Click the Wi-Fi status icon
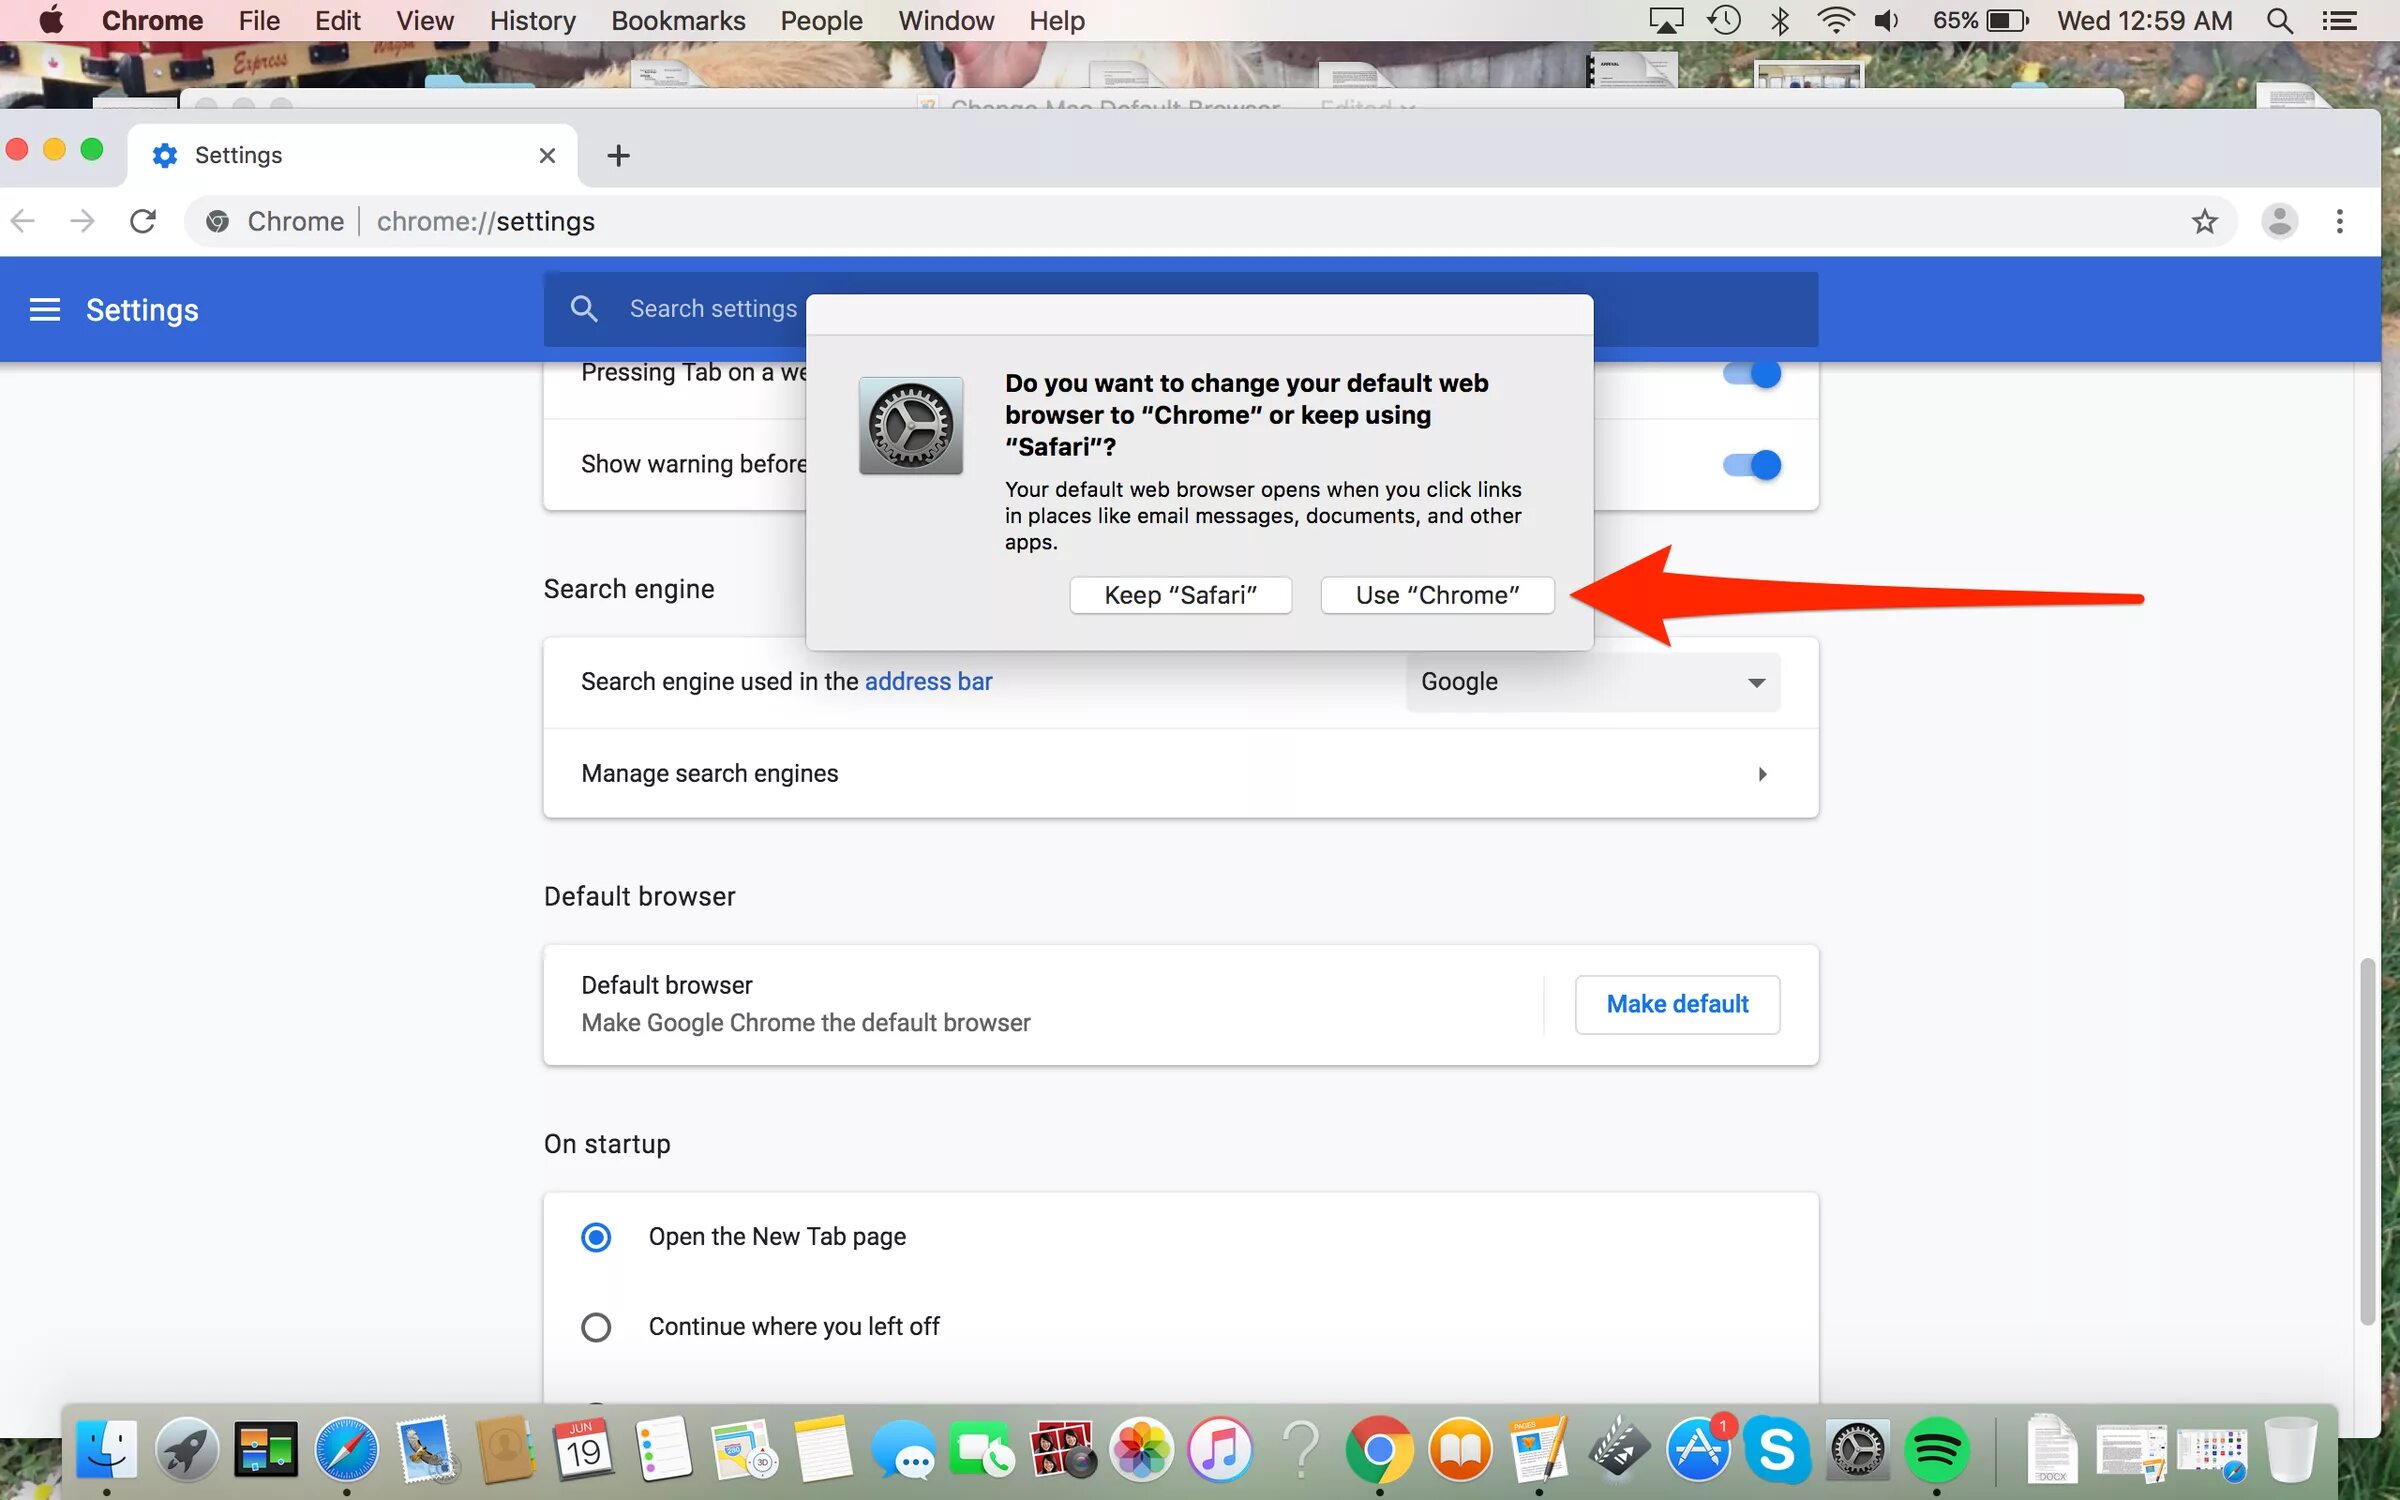This screenshot has height=1500, width=2400. click(x=1835, y=20)
